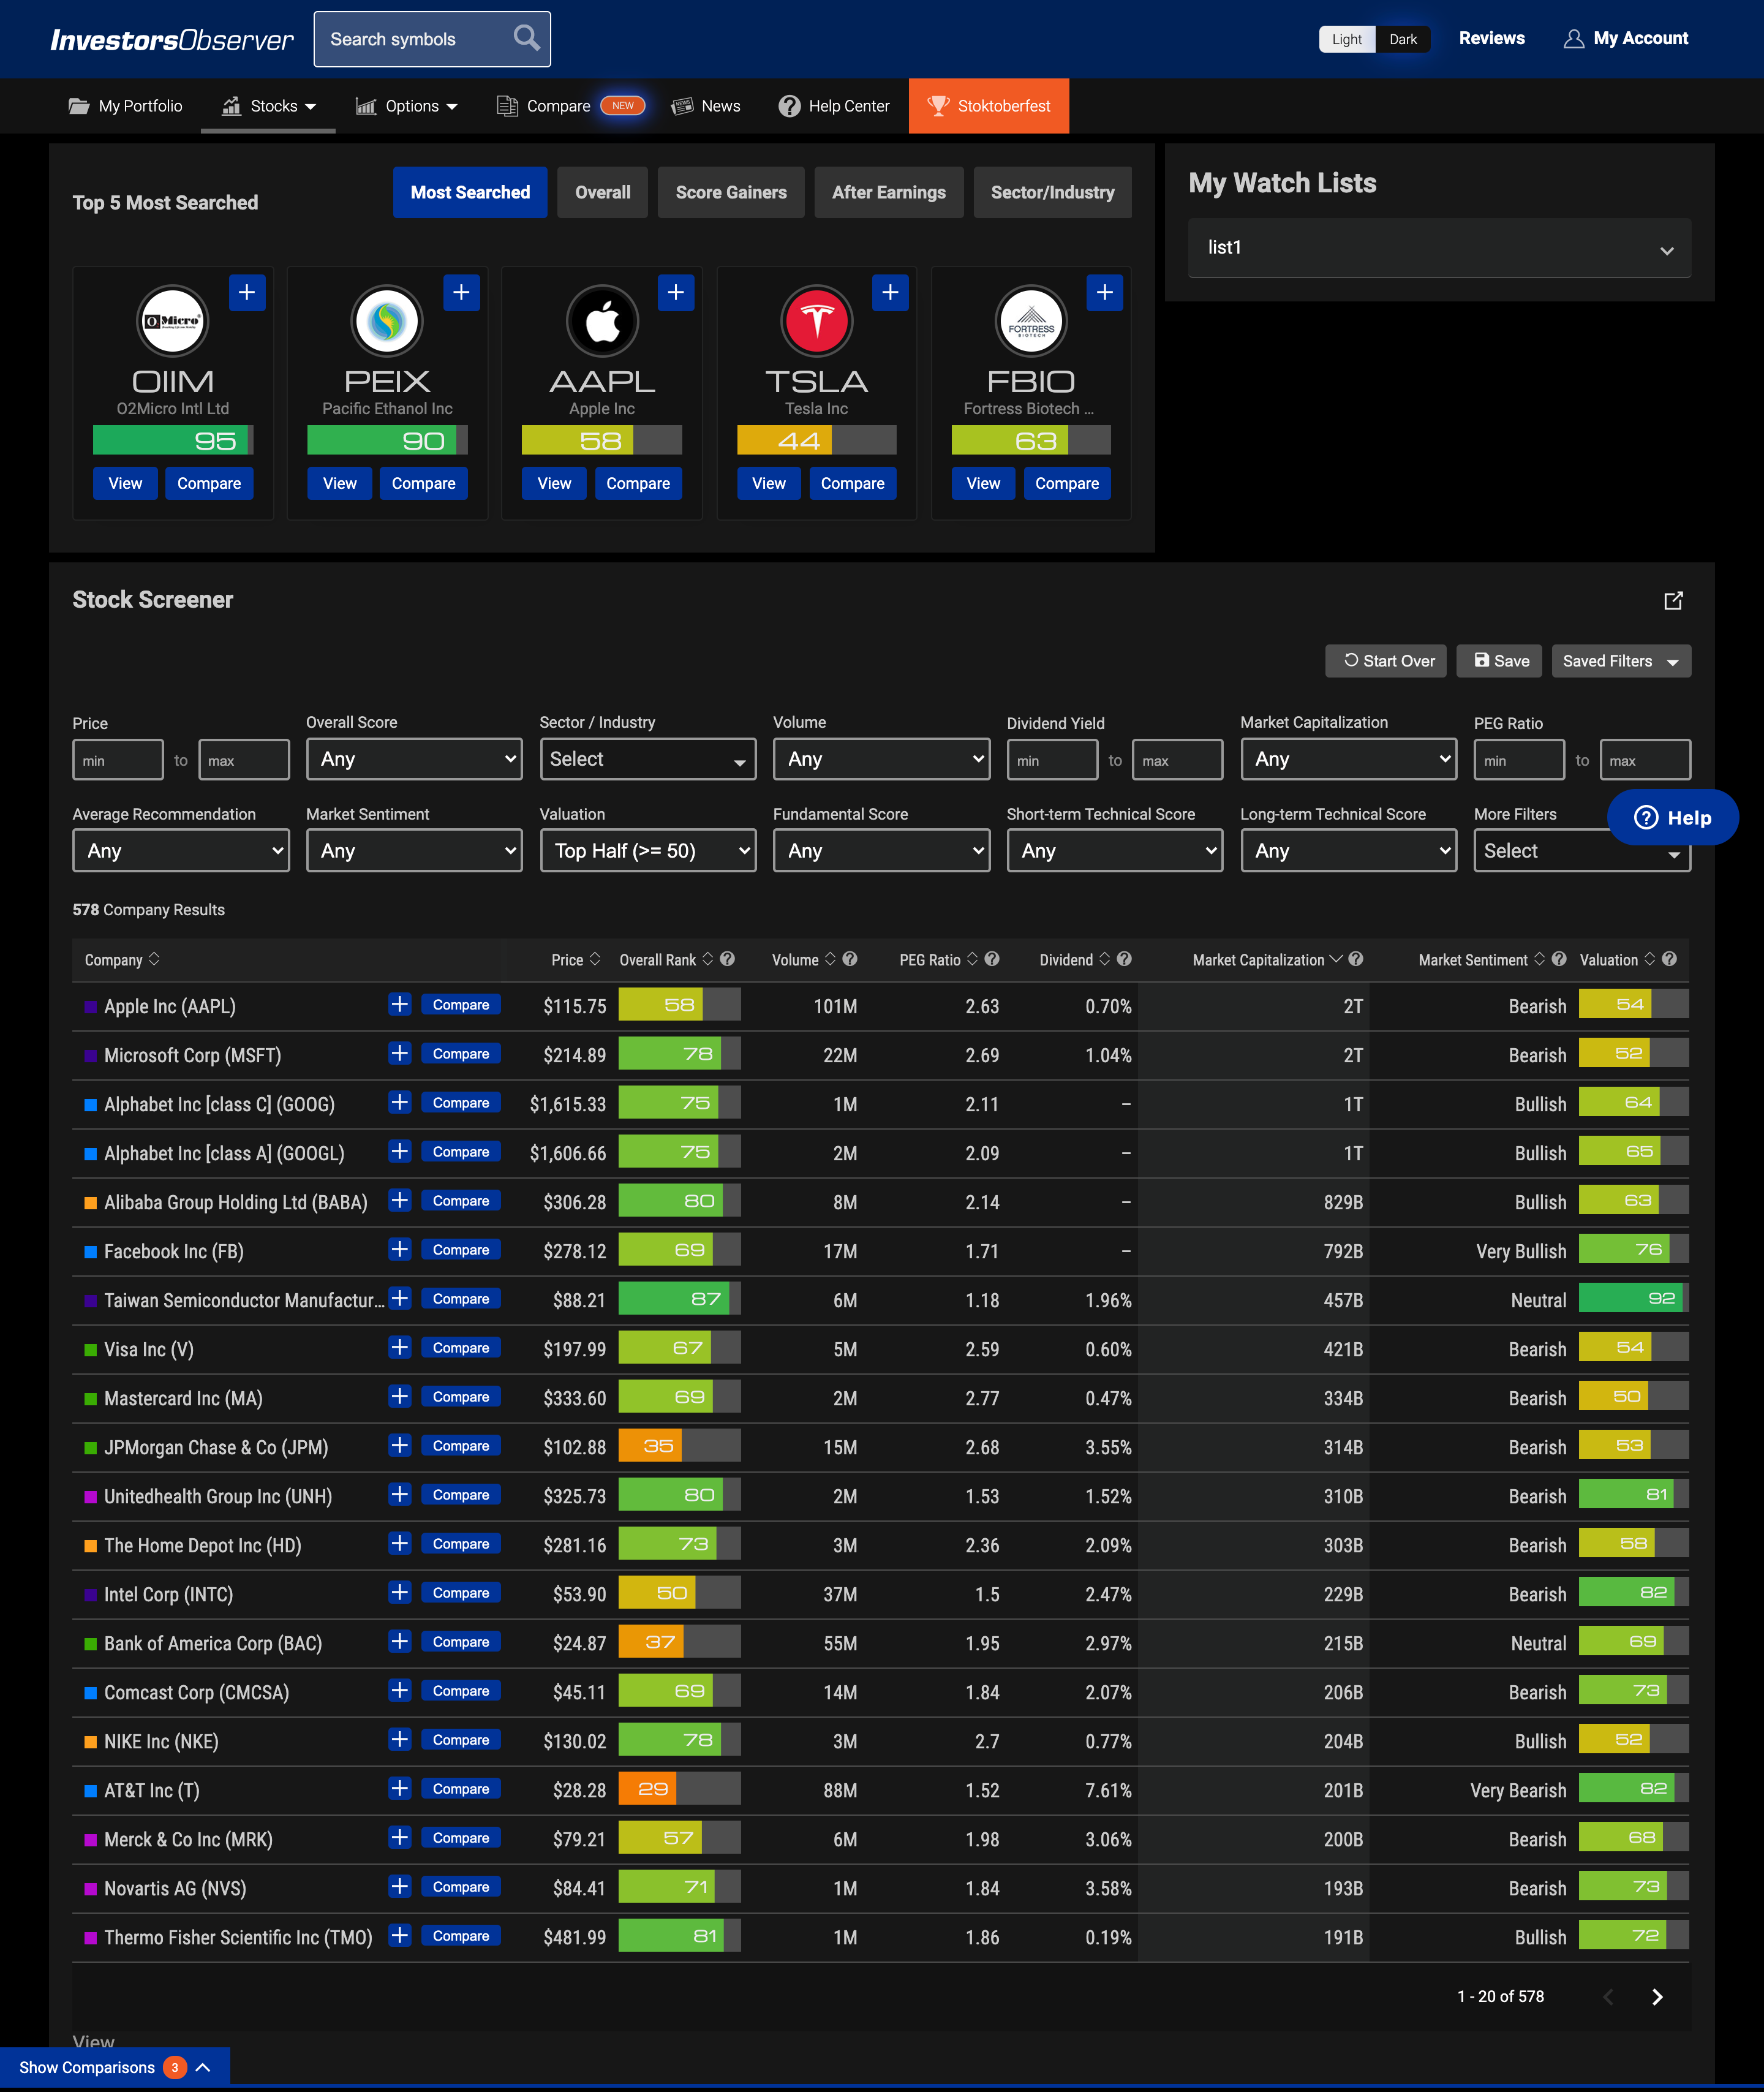The width and height of the screenshot is (1764, 2092).
Task: Go to next results page arrow
Action: coord(1657,1996)
